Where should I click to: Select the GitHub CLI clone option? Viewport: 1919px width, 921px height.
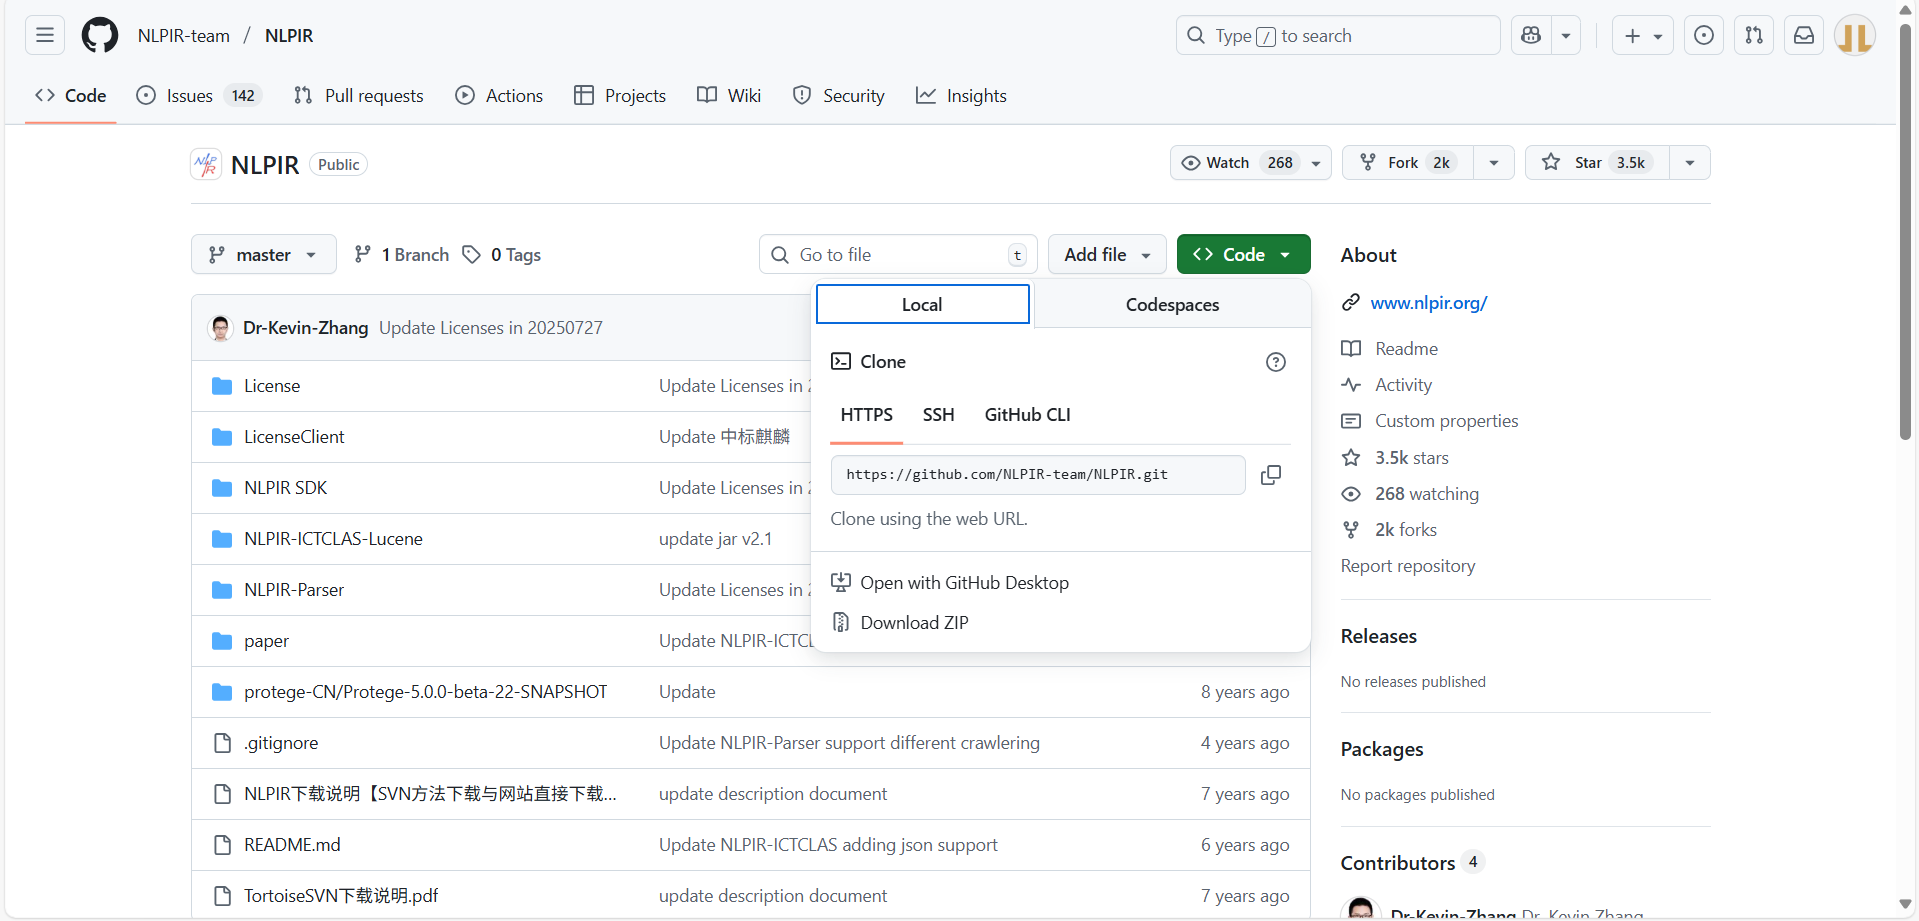click(x=1027, y=415)
